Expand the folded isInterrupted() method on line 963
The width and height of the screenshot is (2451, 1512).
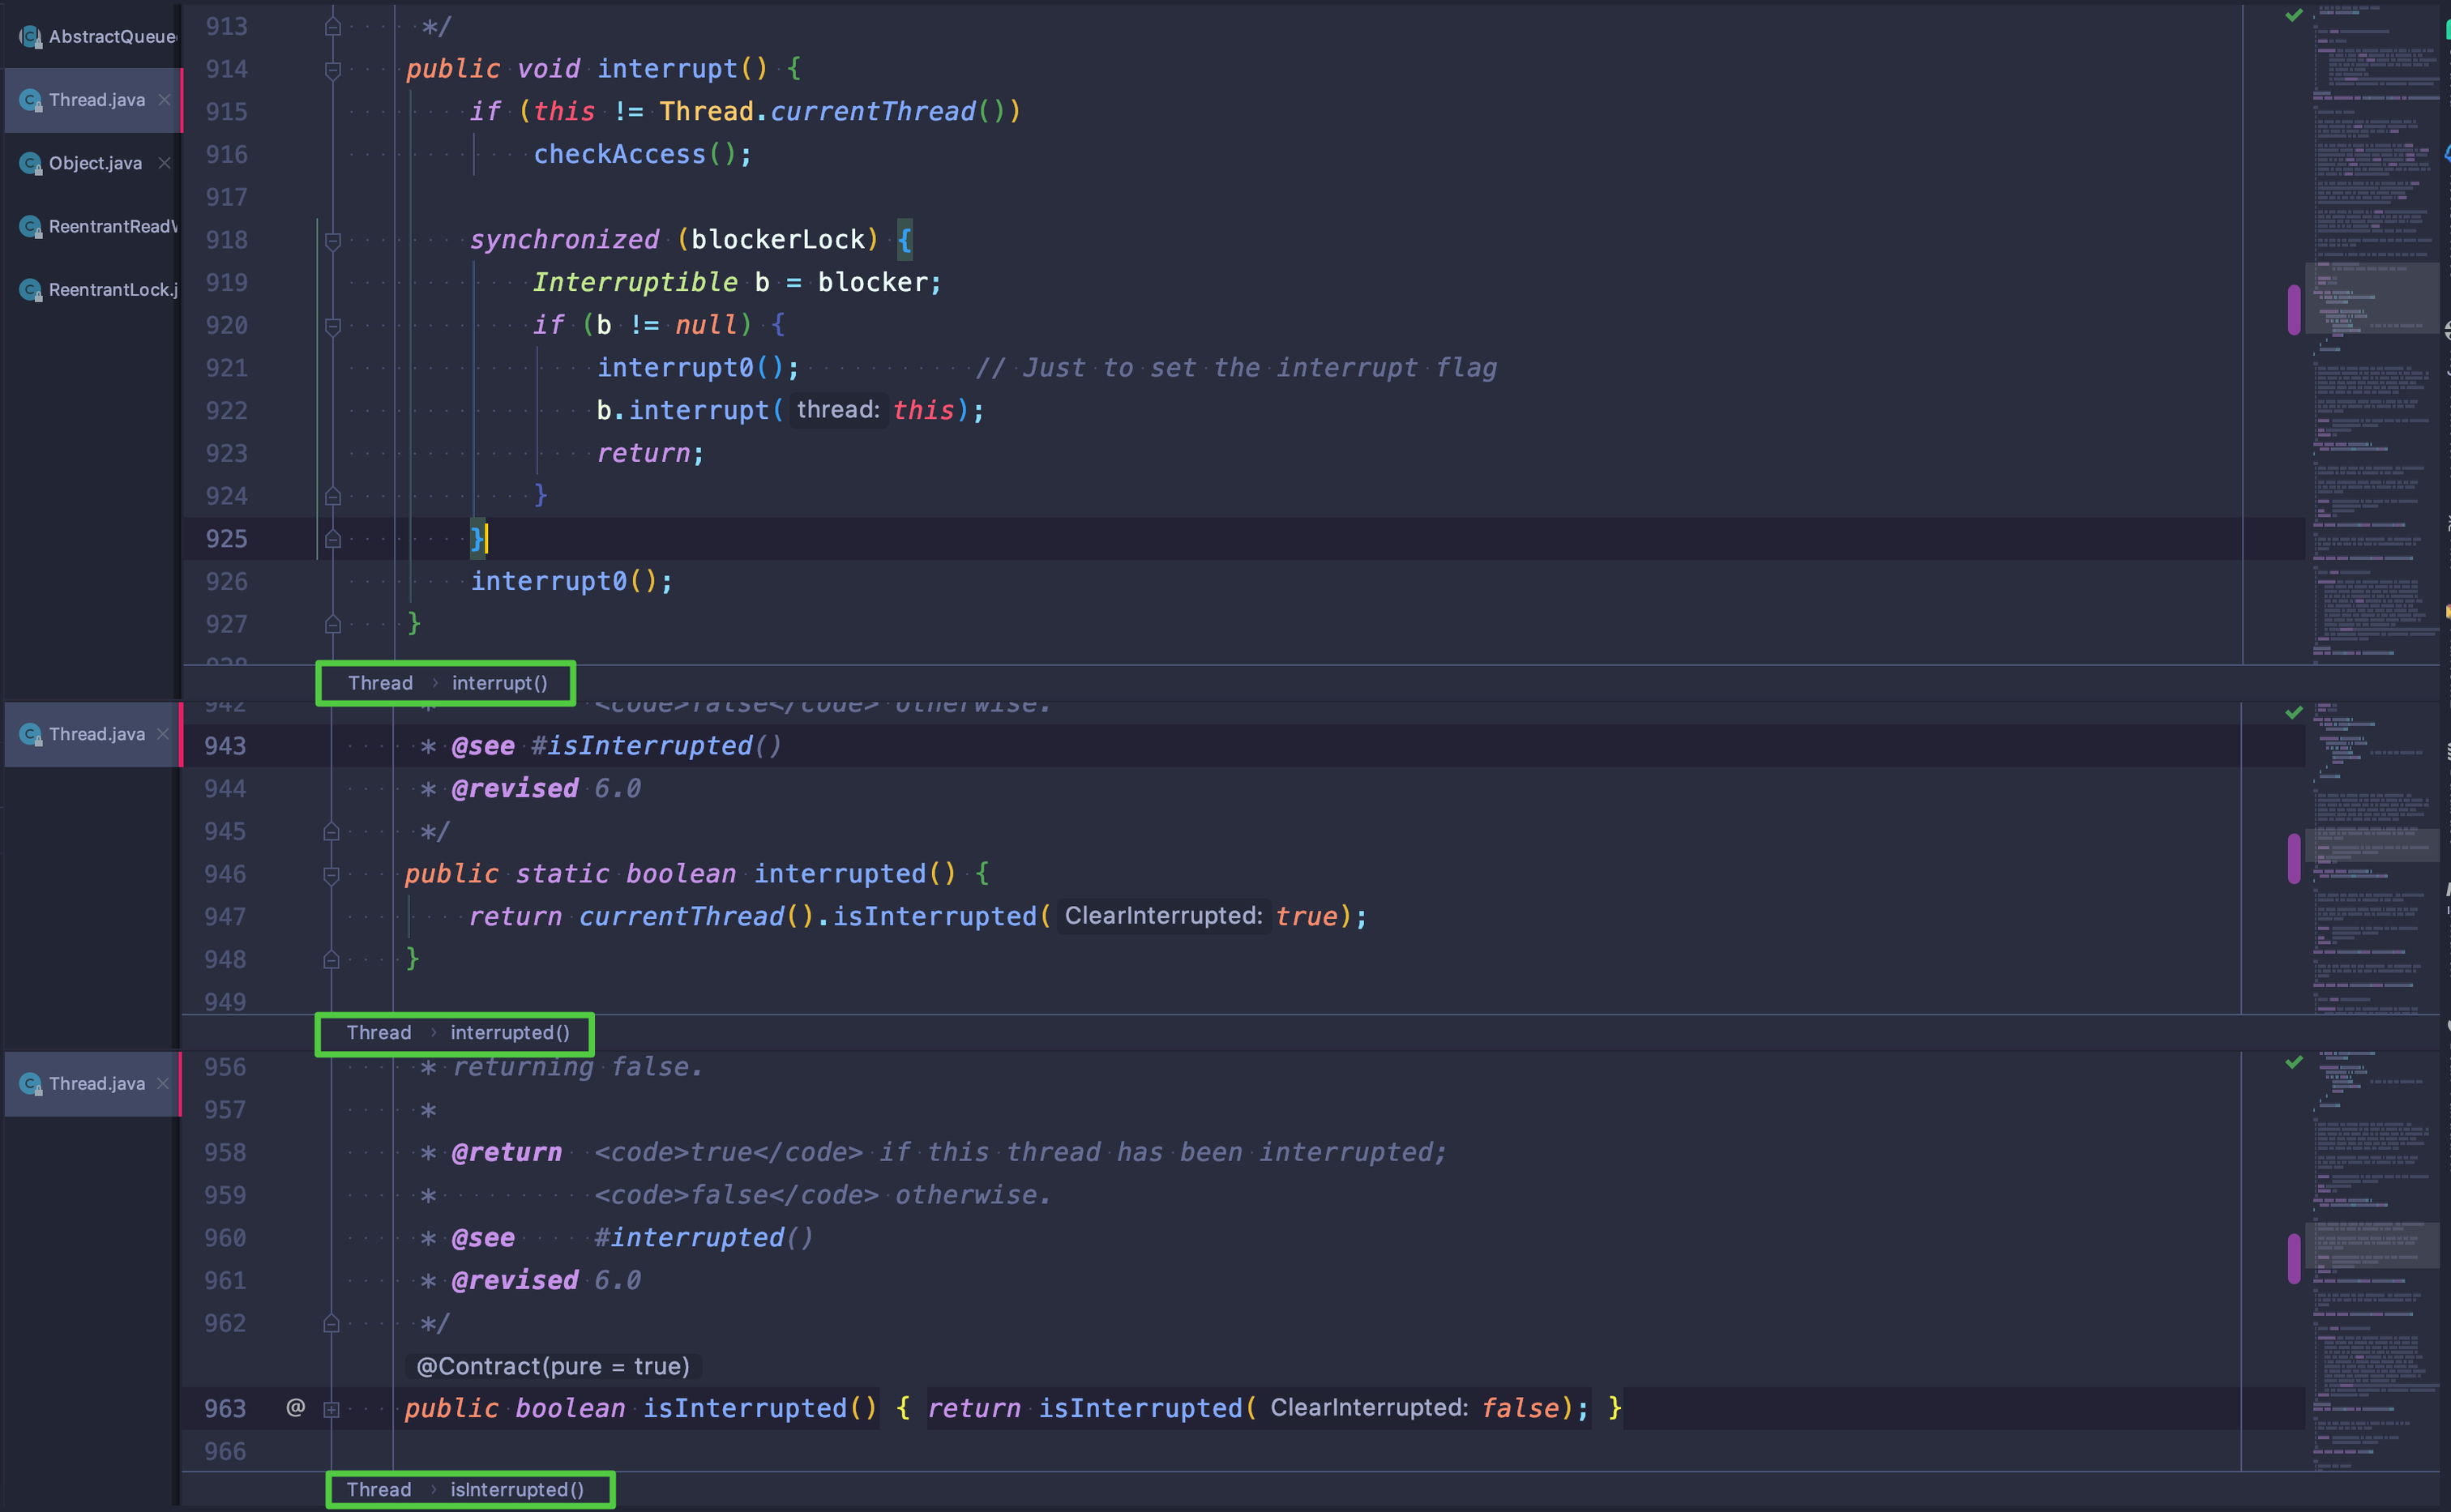(x=332, y=1409)
